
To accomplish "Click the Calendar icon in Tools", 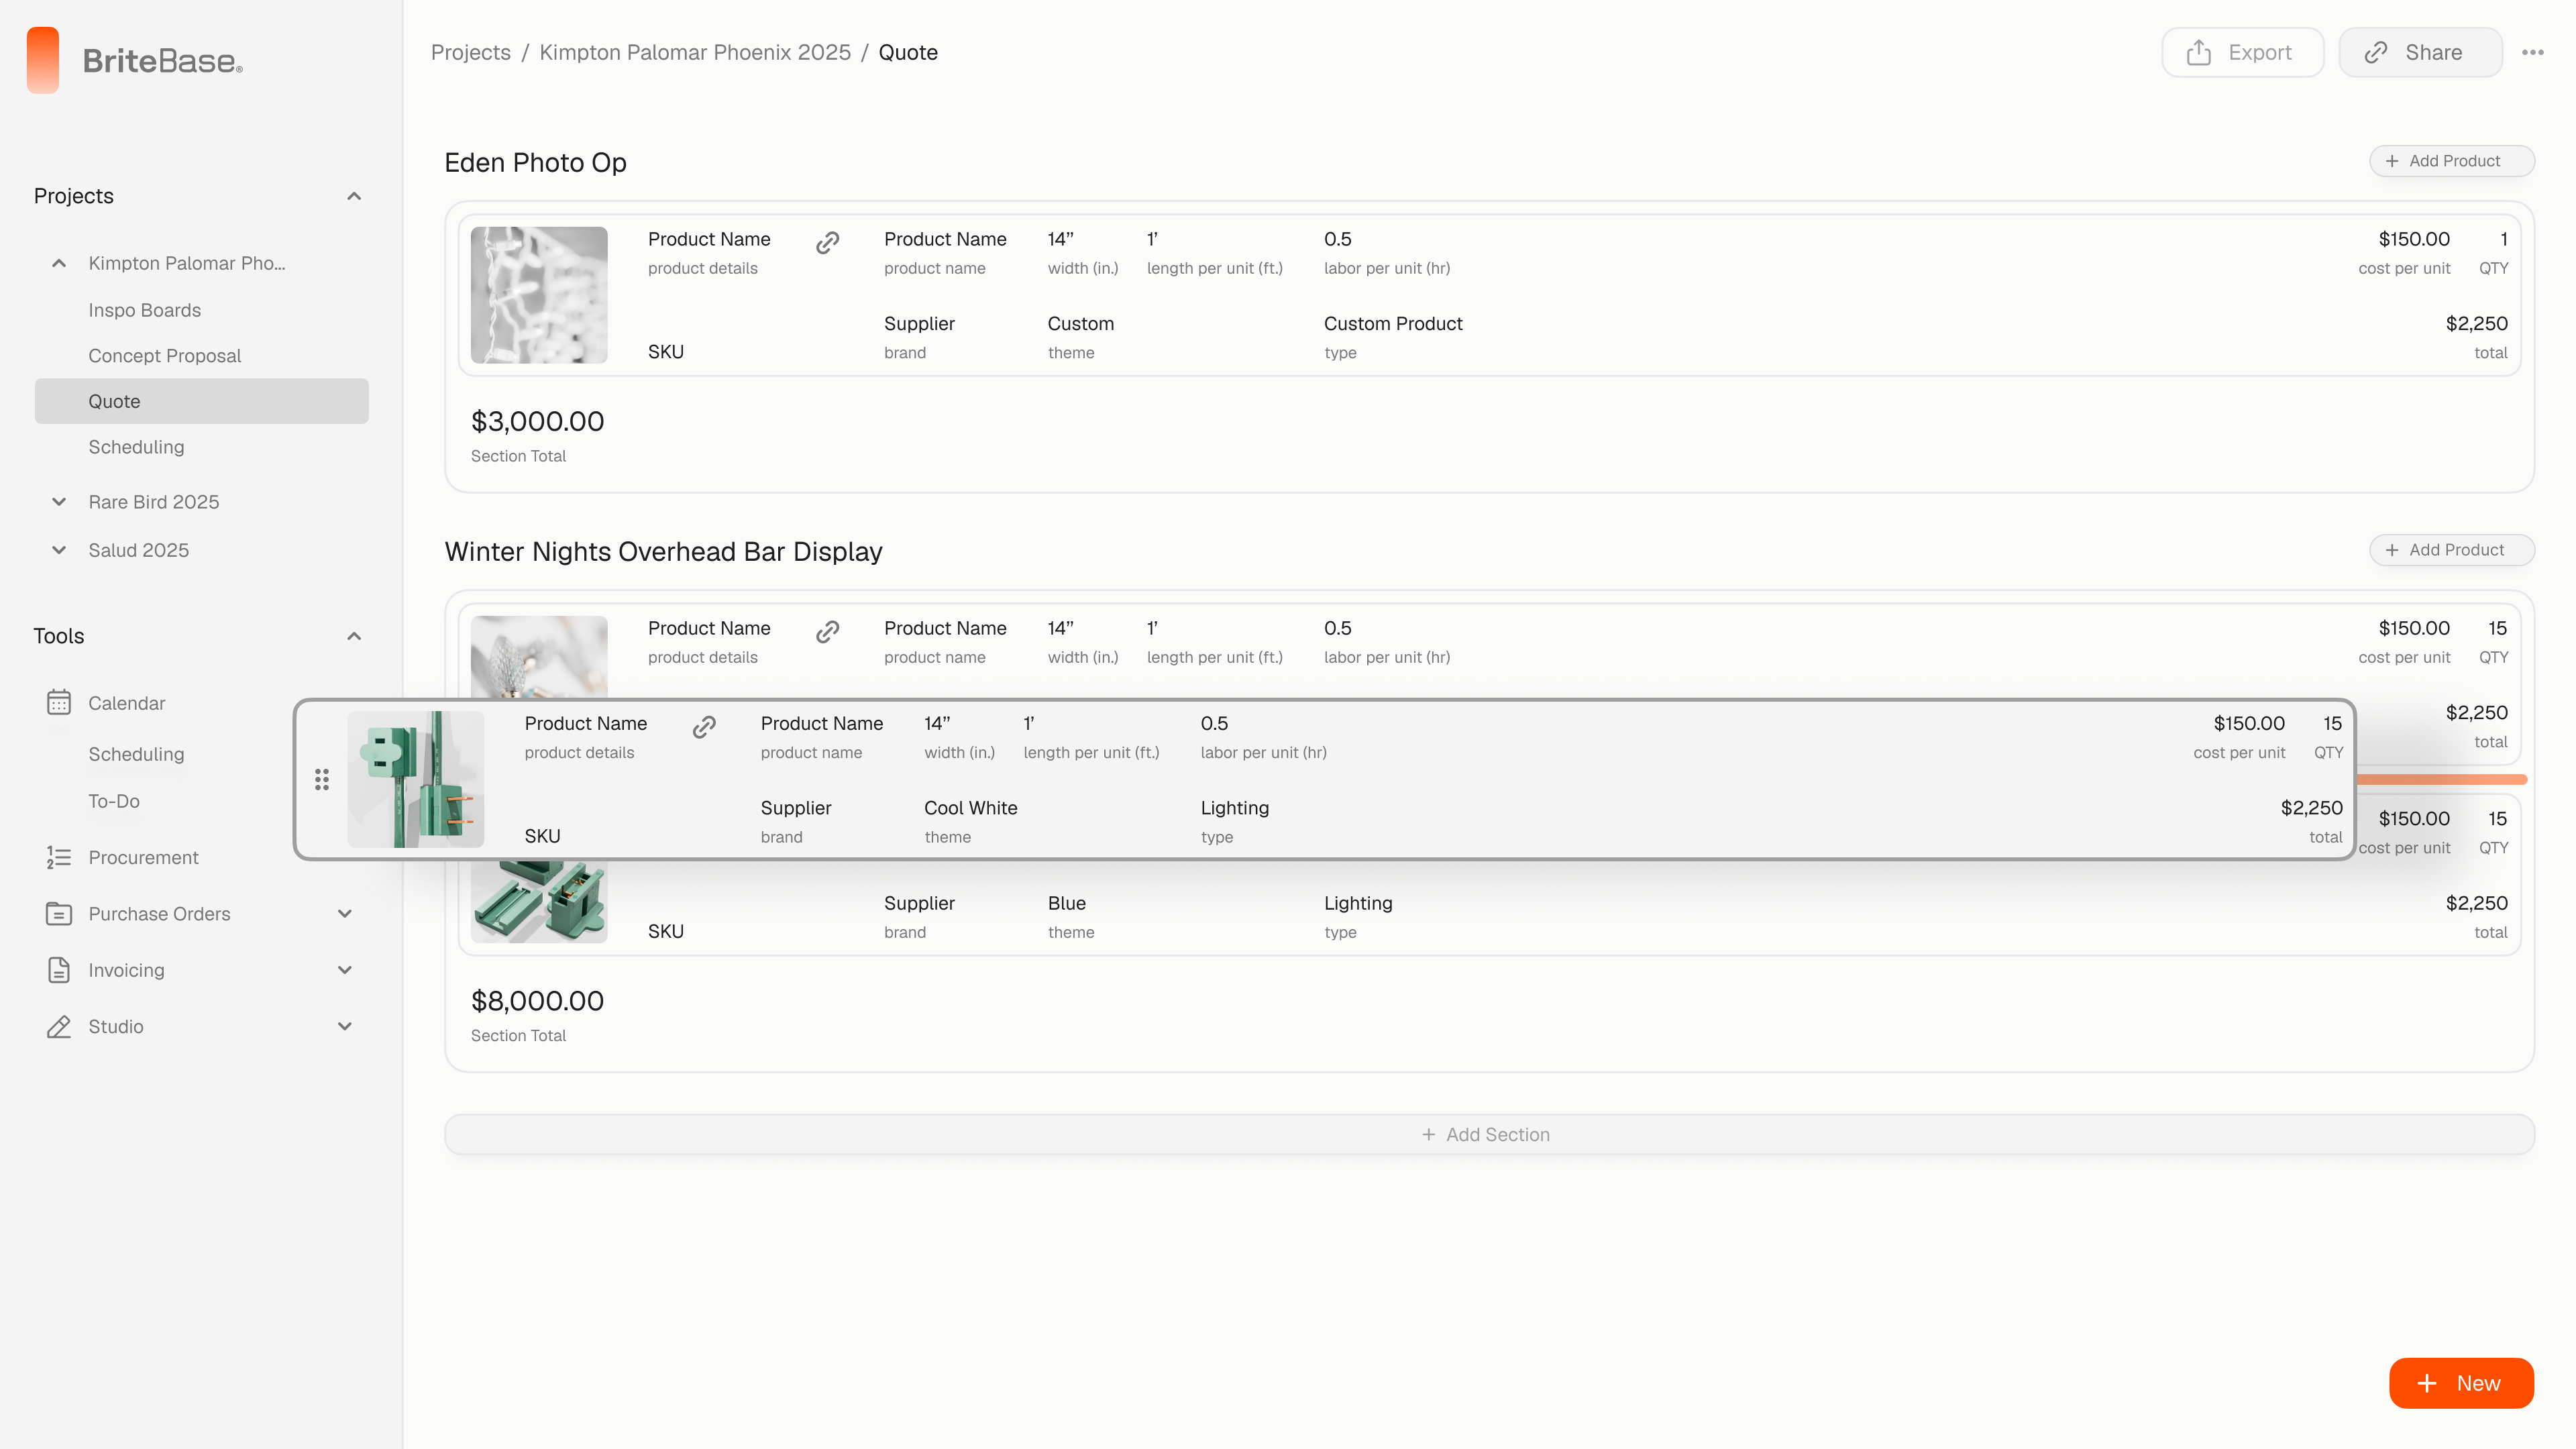I will click(x=59, y=703).
